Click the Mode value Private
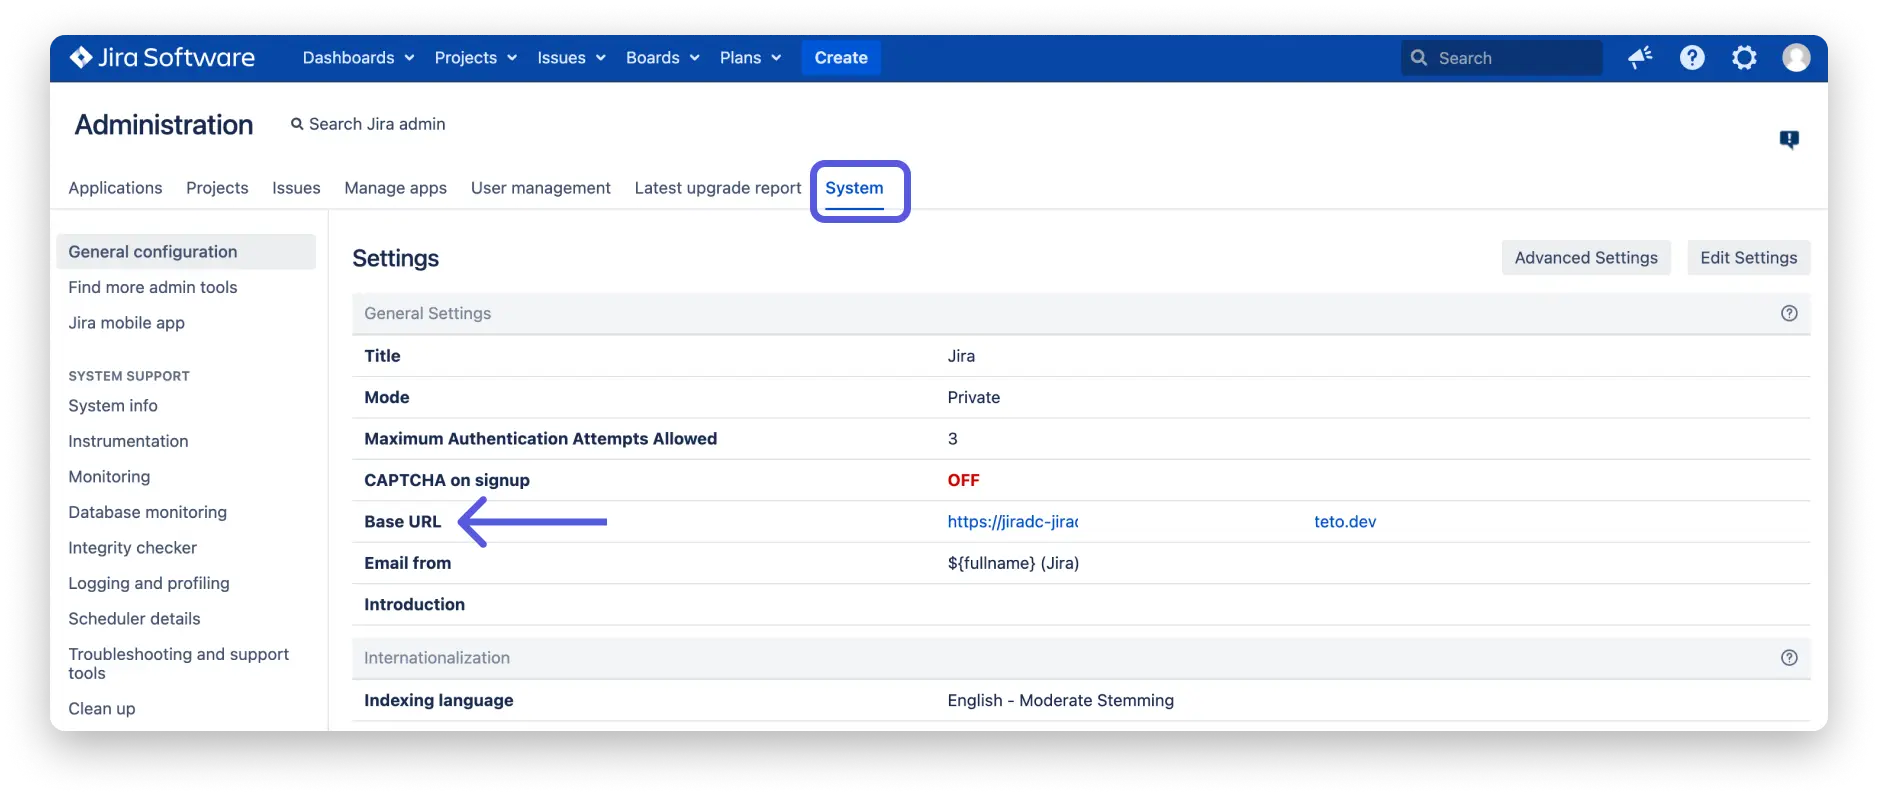1878x796 pixels. (x=973, y=397)
